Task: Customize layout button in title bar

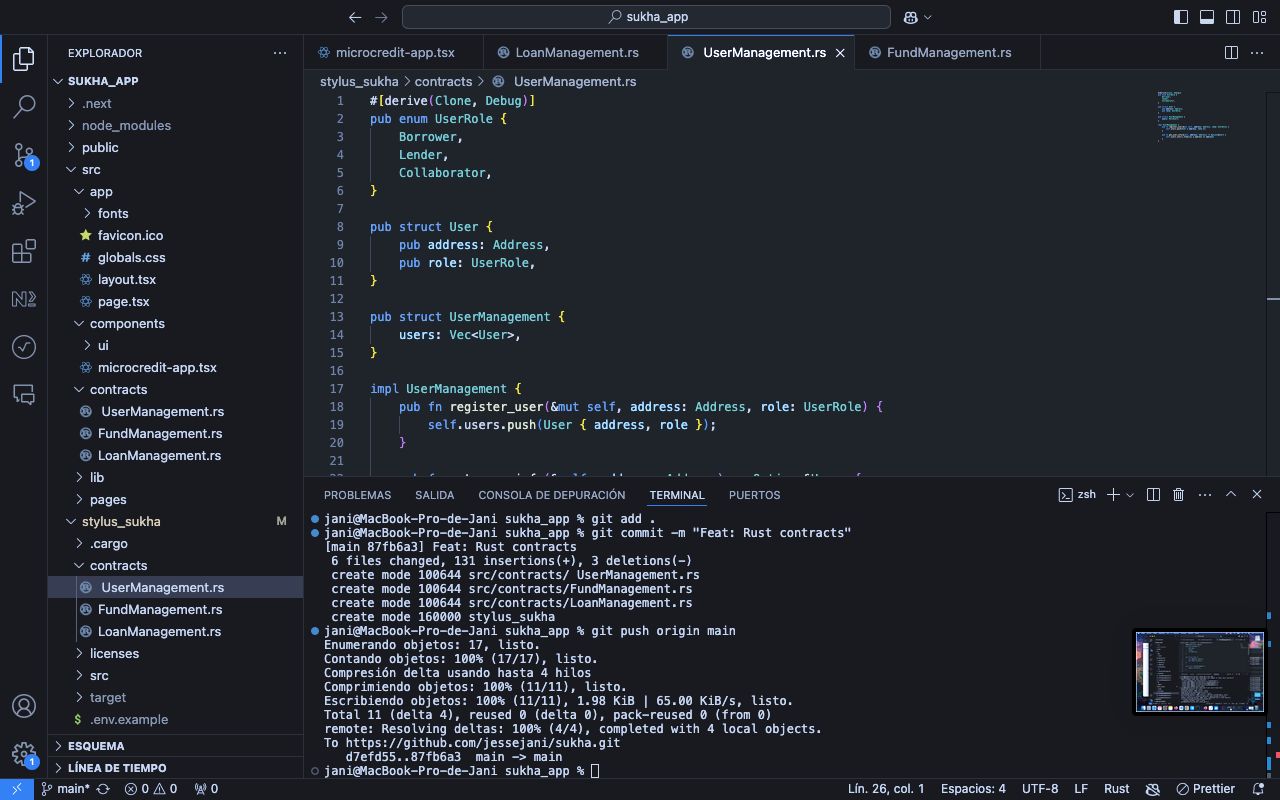Action: click(x=1259, y=17)
